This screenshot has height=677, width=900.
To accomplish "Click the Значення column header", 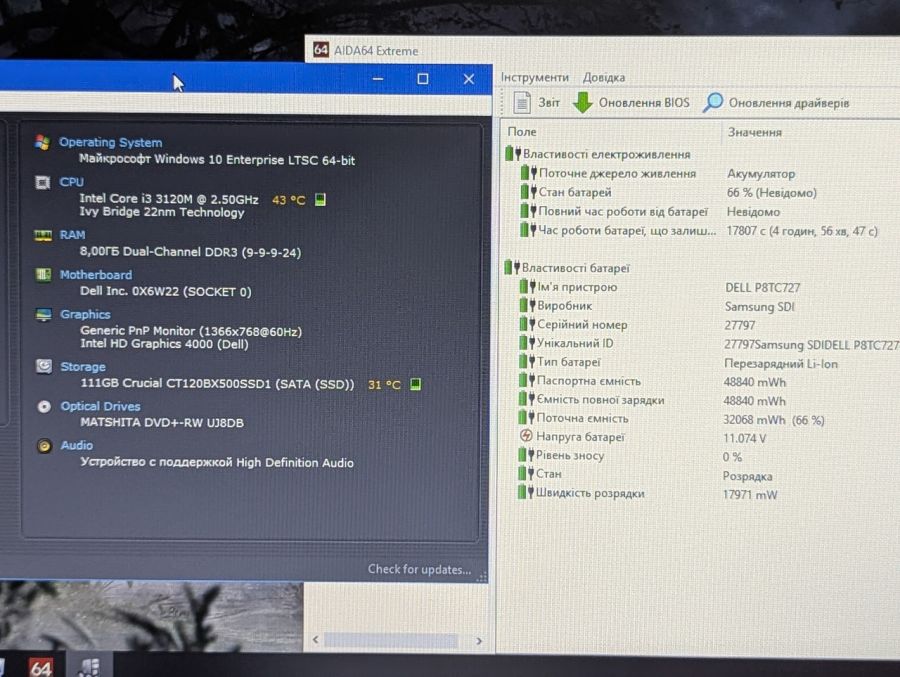I will click(x=755, y=133).
